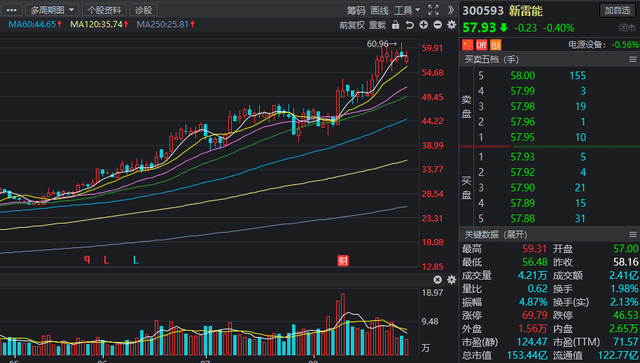Expand toolbar with double-chevron icon
The width and height of the screenshot is (640, 363).
[x=451, y=10]
